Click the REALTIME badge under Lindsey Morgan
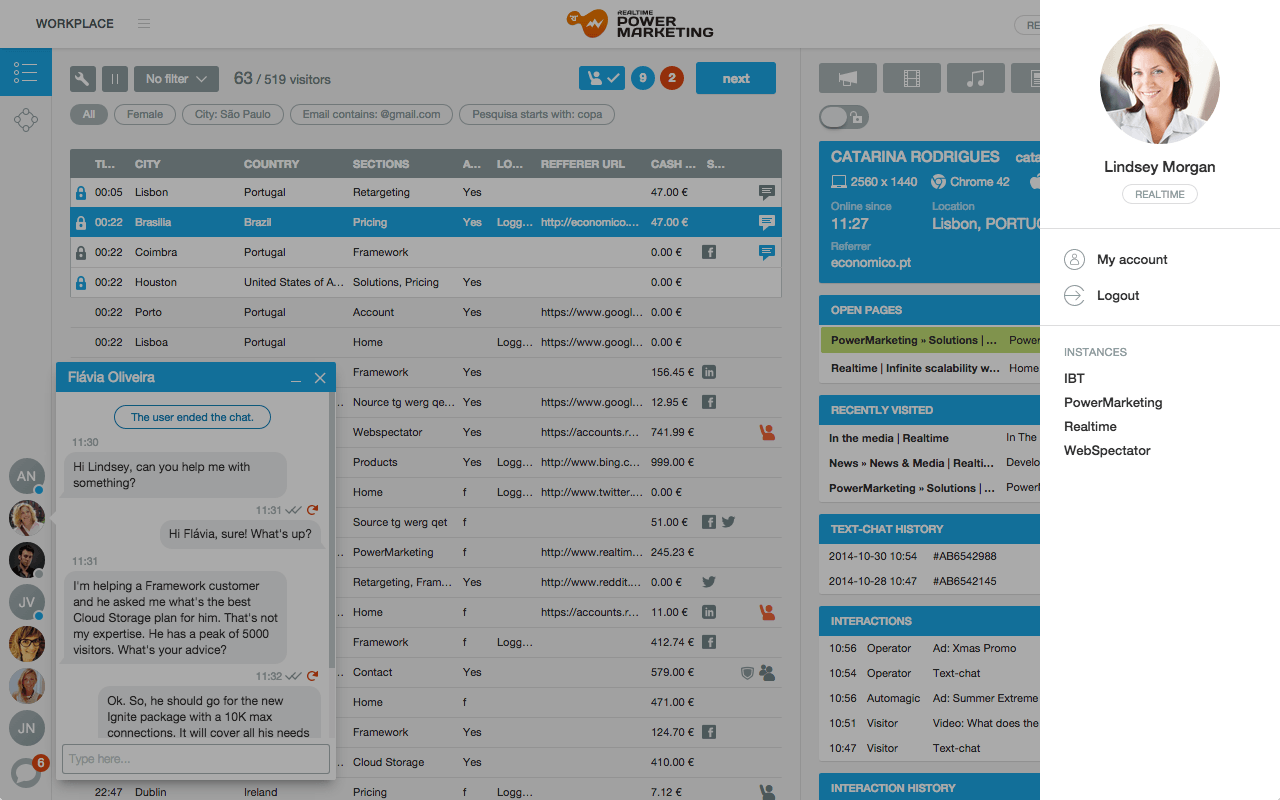This screenshot has width=1280, height=800. [x=1160, y=194]
